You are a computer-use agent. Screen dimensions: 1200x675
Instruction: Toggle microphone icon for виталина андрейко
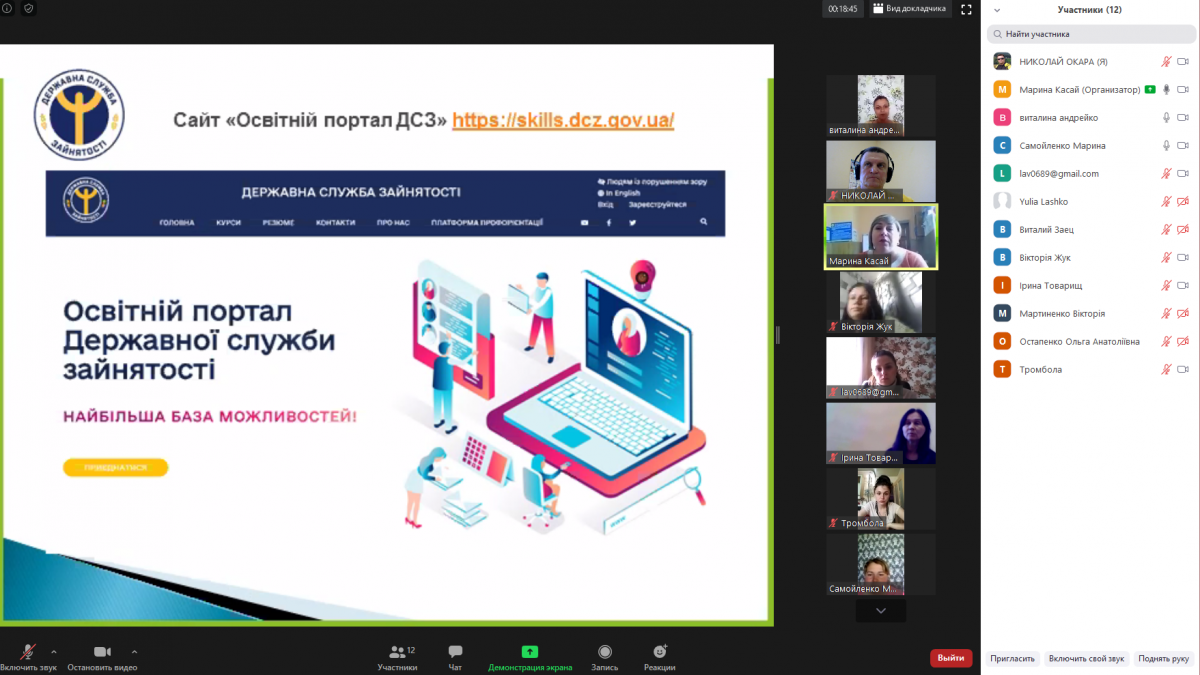coord(1166,117)
